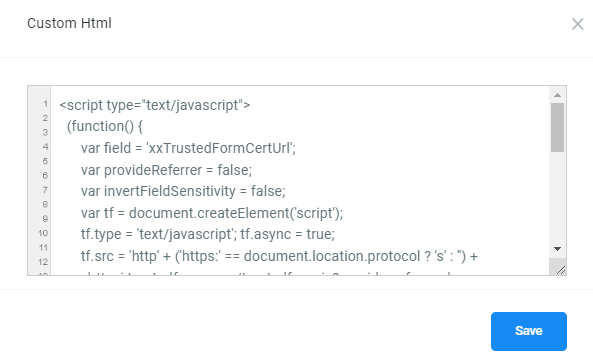593x364 pixels.
Task: Click line number 6 in gutter
Action: (45, 176)
